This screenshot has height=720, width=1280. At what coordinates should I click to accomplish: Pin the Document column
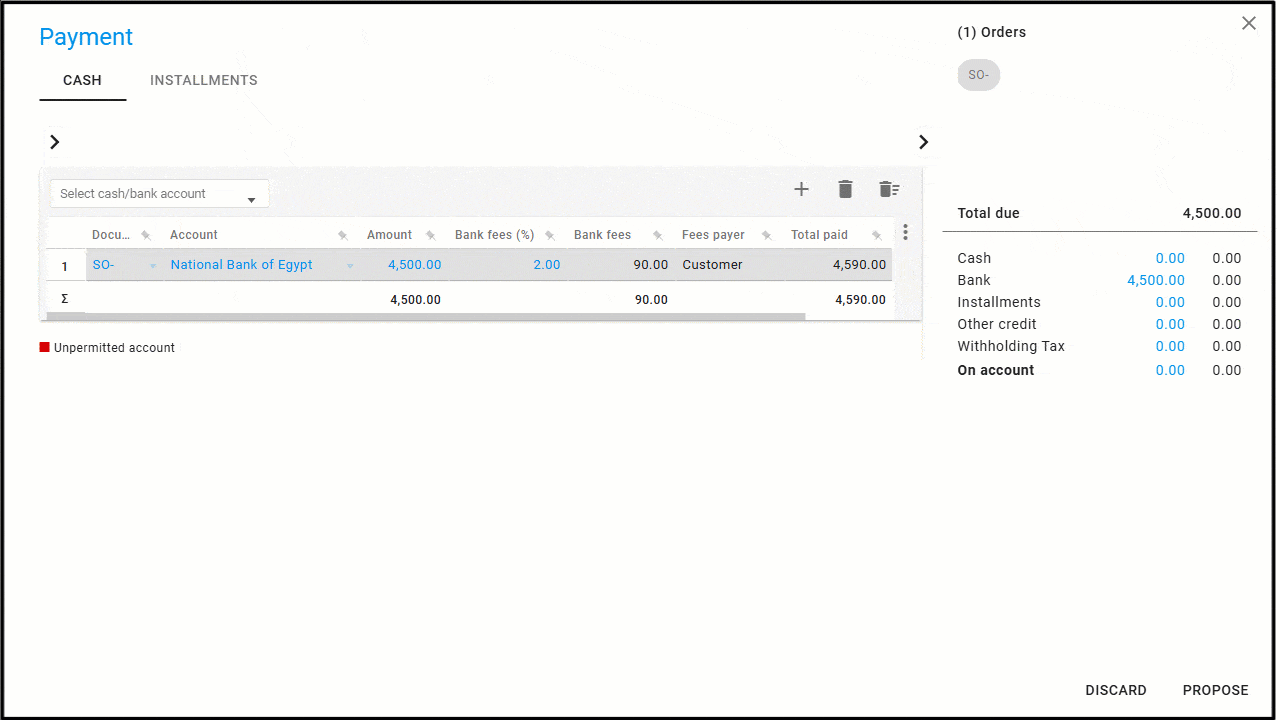(146, 236)
